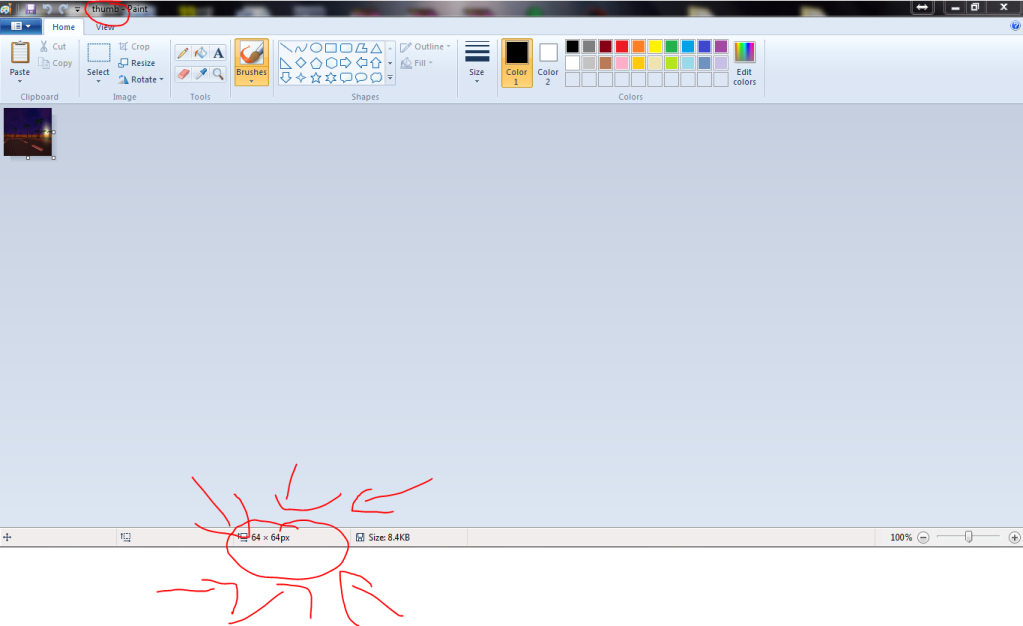Expand the Select tool options arrow

tap(98, 81)
